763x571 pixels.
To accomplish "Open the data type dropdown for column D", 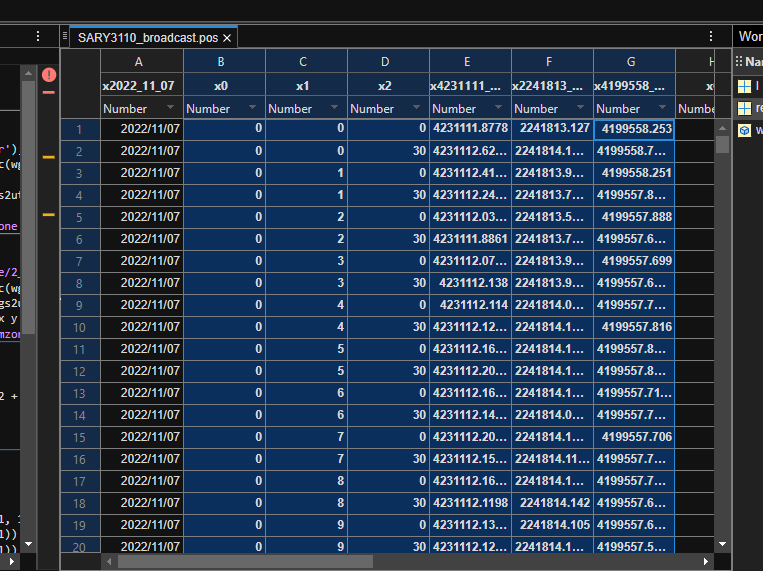I will (x=417, y=107).
